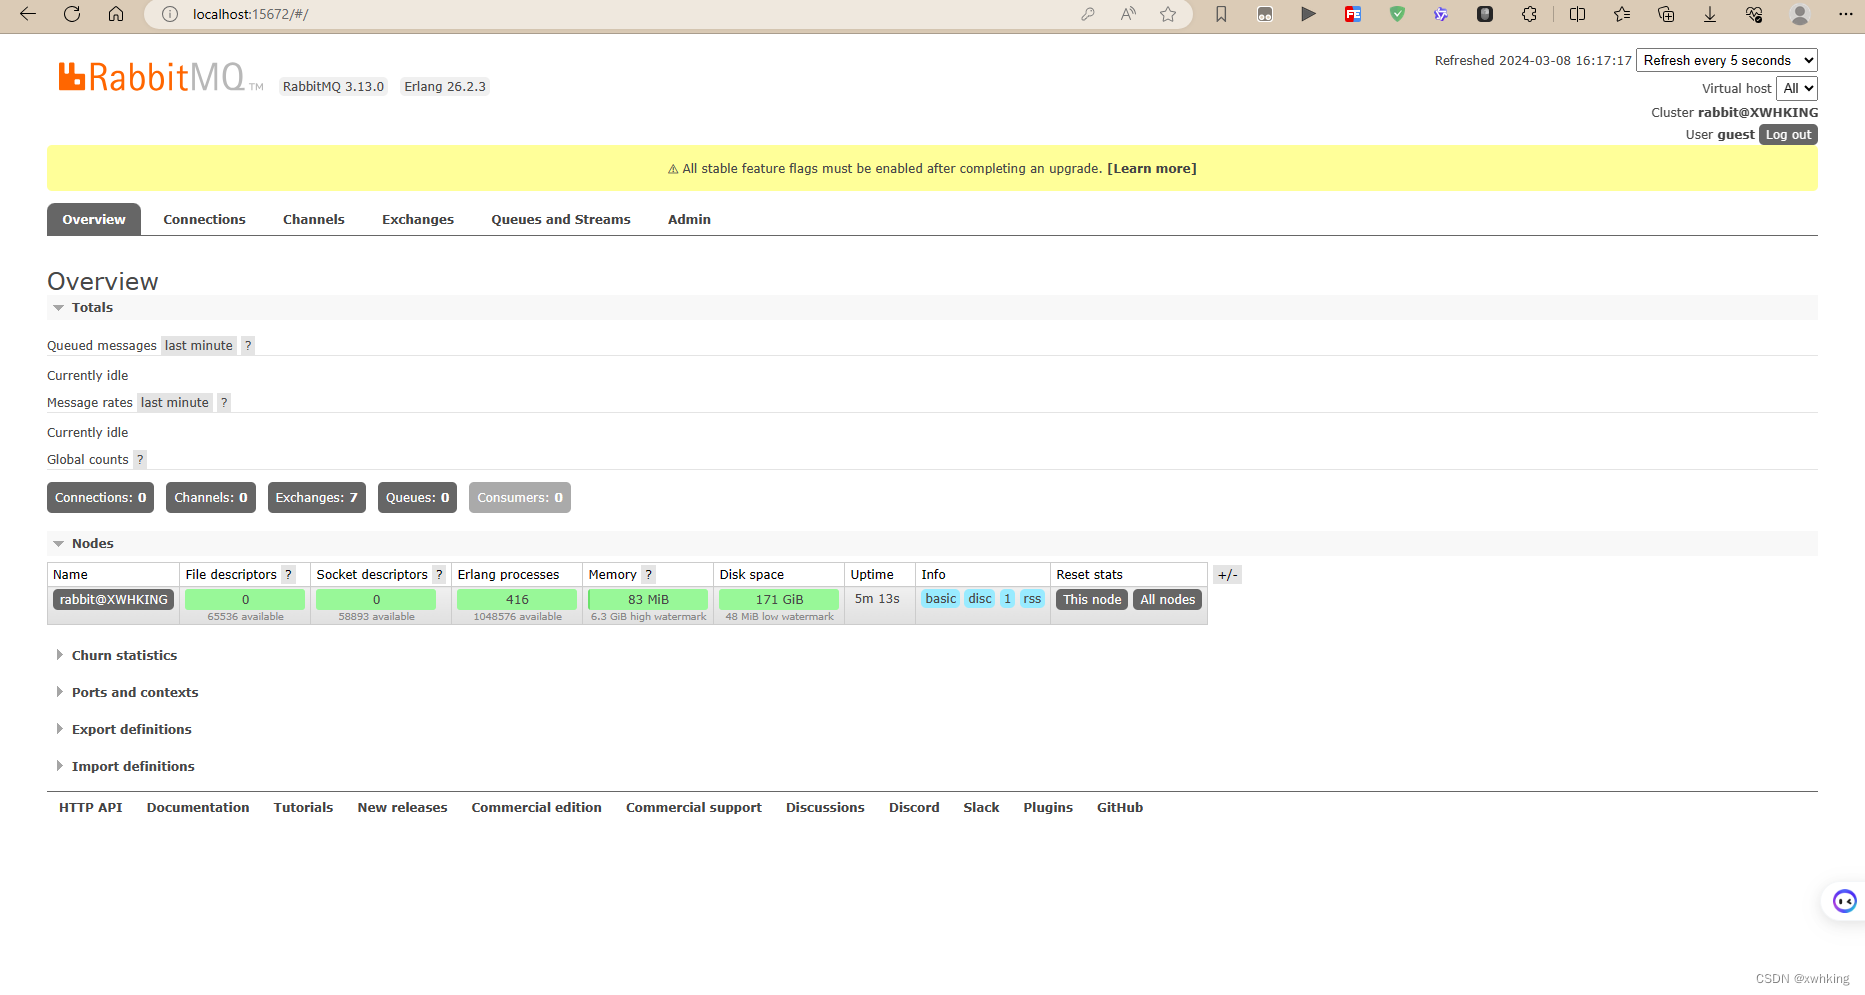
Task: Reload the page with the refresh icon
Action: click(x=72, y=14)
